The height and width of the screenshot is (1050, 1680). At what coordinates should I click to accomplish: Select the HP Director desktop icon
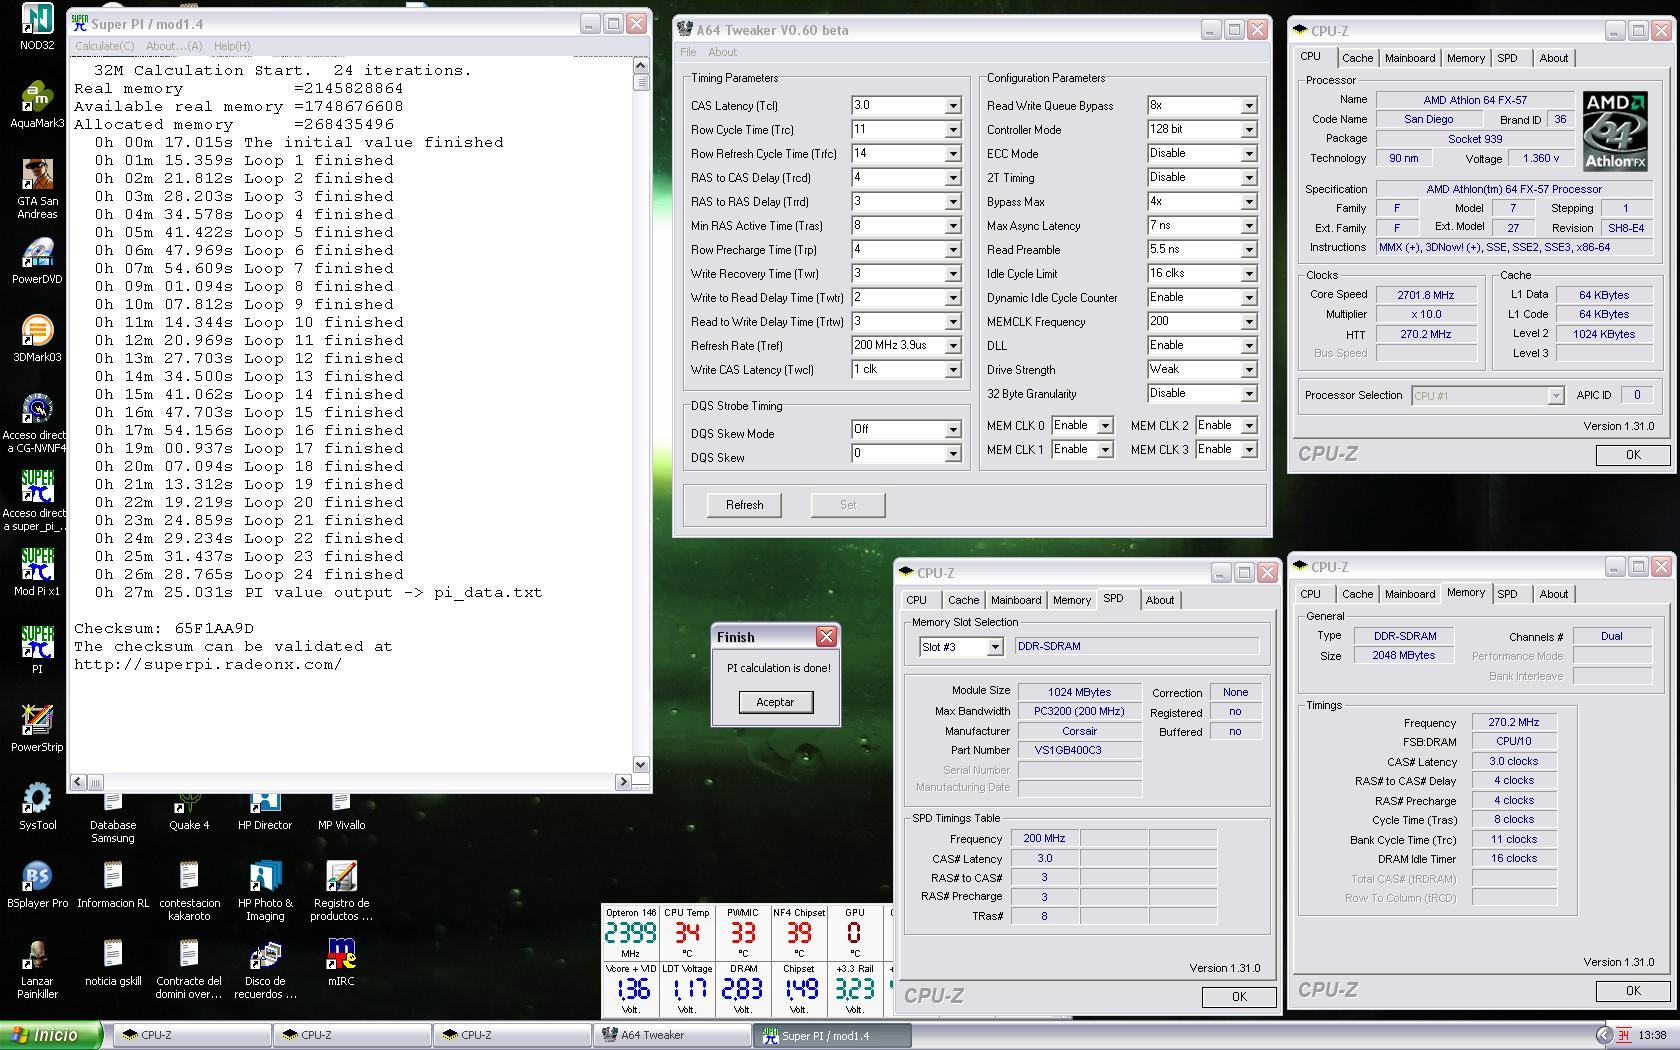[x=265, y=813]
